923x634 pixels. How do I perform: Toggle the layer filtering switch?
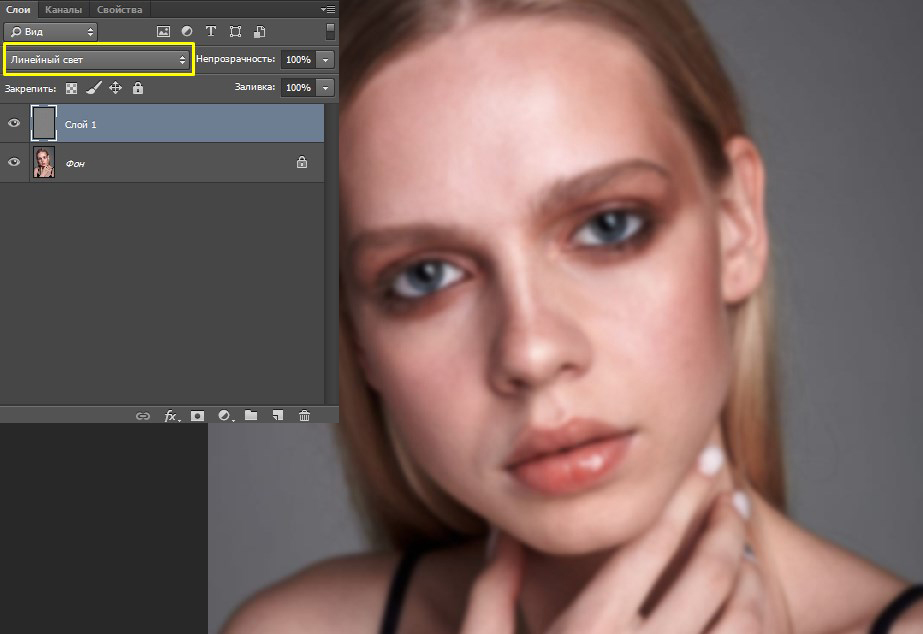(x=330, y=32)
